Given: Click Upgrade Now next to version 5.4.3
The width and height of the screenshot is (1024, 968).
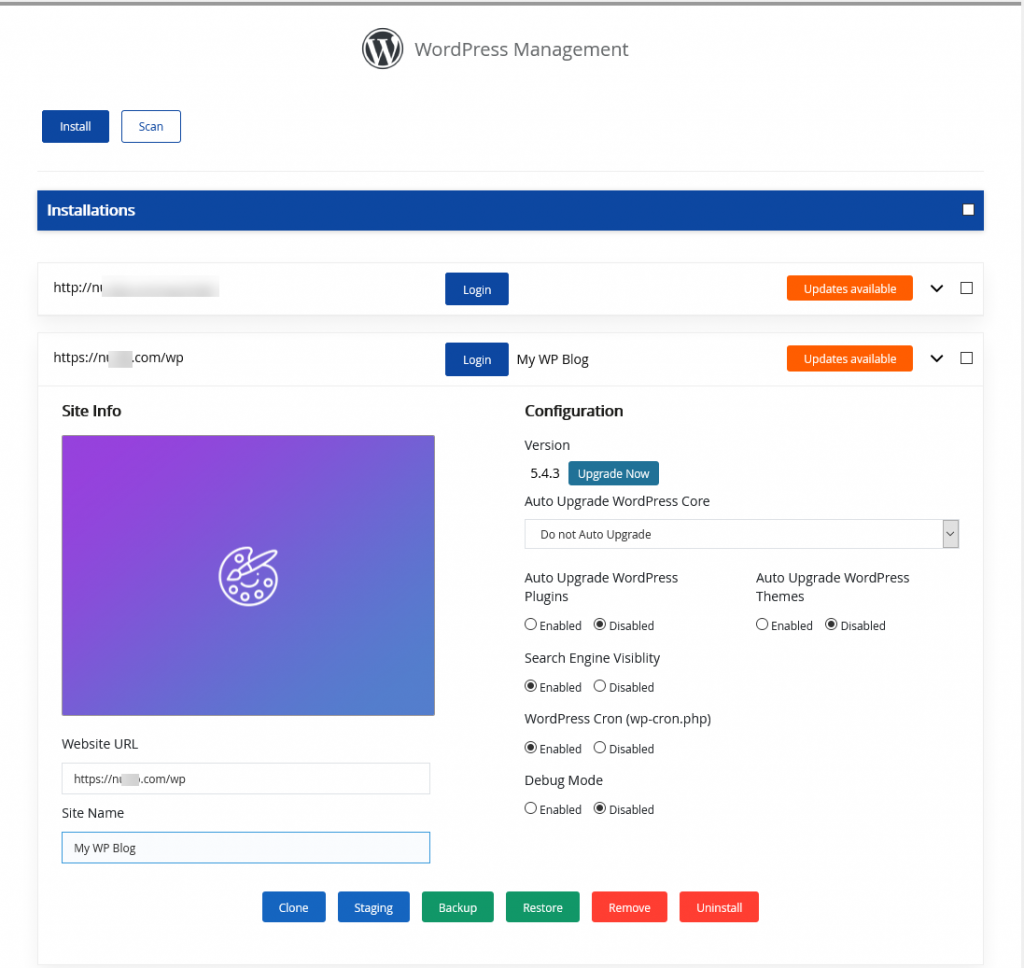Looking at the screenshot, I should [613, 474].
